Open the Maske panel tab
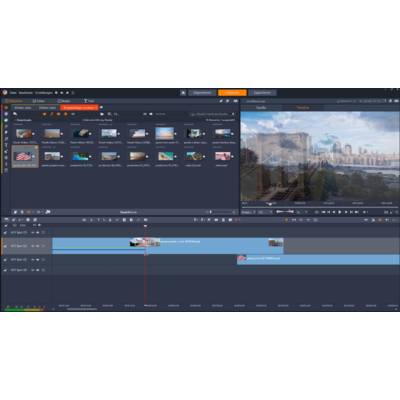 [64, 101]
